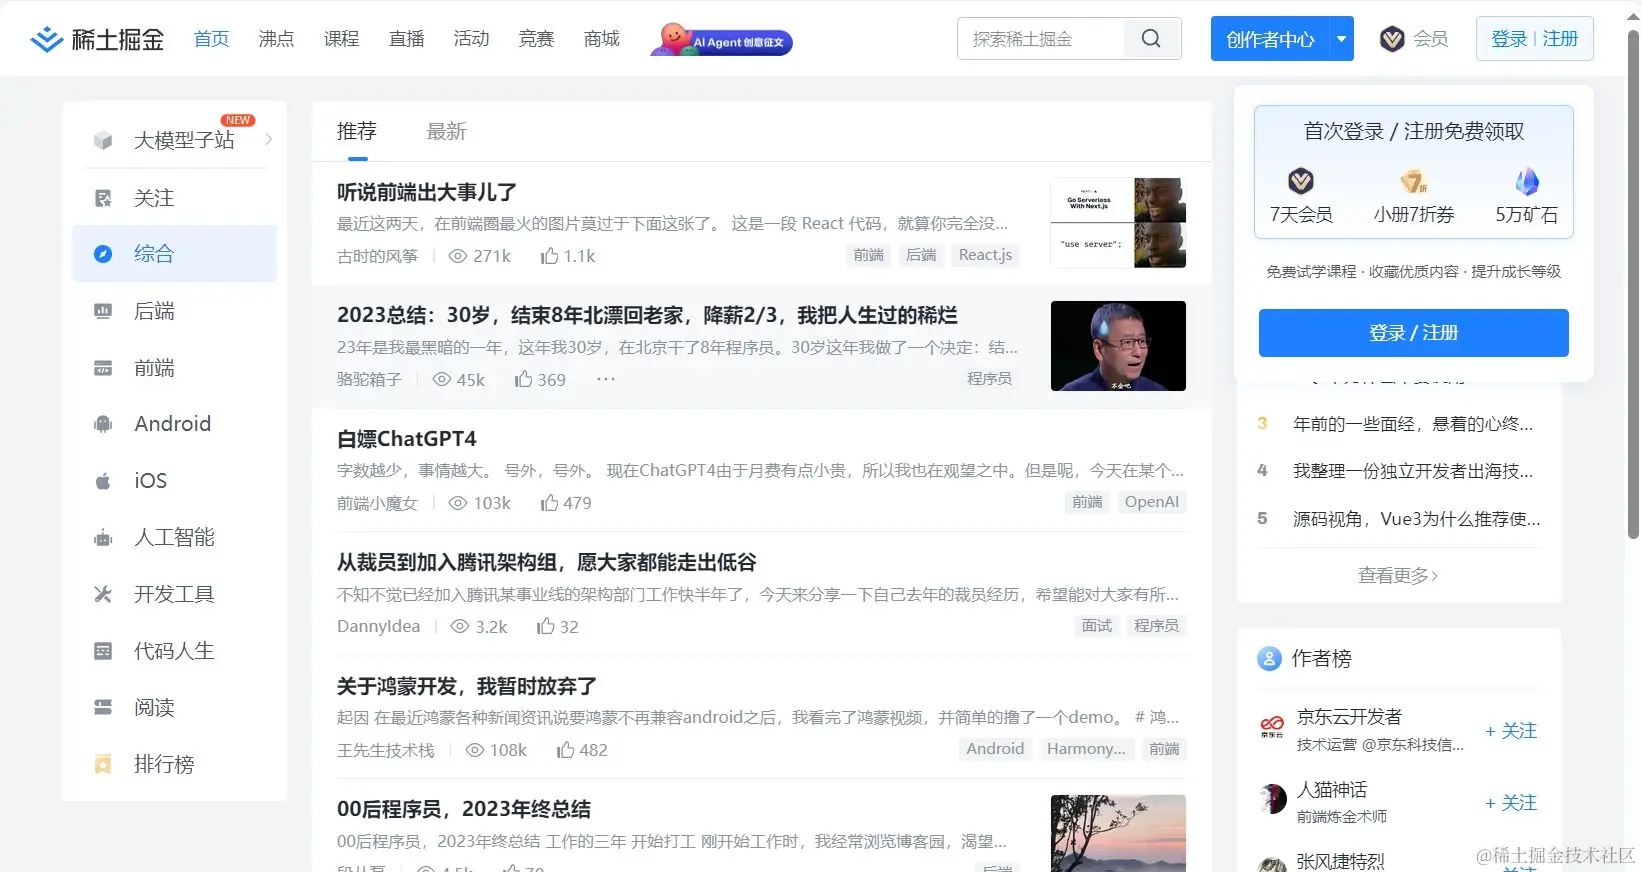This screenshot has width=1642, height=872.
Task: Click 人猫神话 avatar
Action: pyautogui.click(x=1272, y=799)
